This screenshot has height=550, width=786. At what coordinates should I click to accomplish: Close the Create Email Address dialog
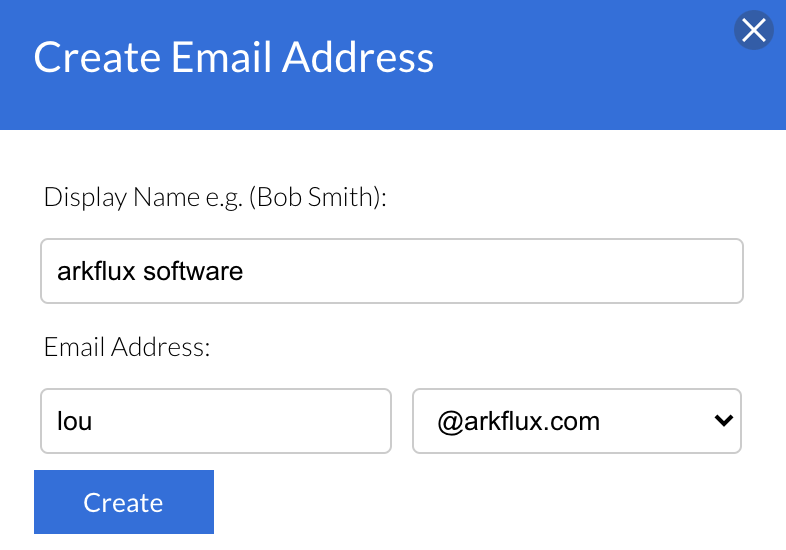753,31
